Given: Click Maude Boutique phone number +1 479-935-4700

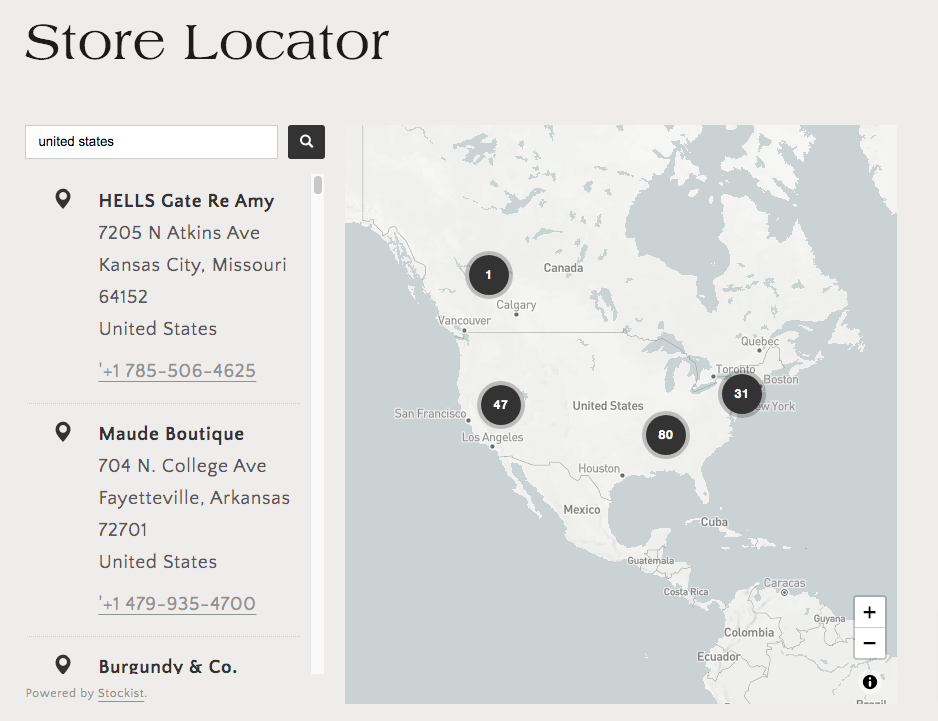Looking at the screenshot, I should tap(177, 604).
